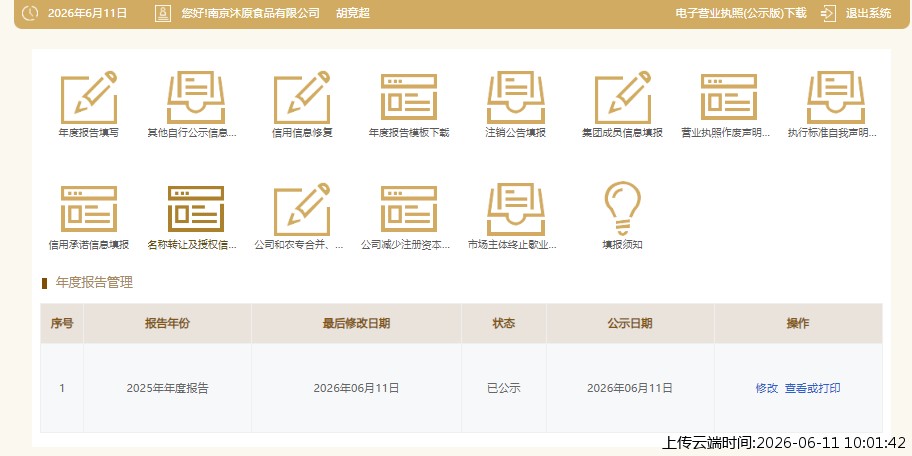Click the 填报须知 lightbulb icon
The width and height of the screenshot is (912, 456).
point(622,208)
